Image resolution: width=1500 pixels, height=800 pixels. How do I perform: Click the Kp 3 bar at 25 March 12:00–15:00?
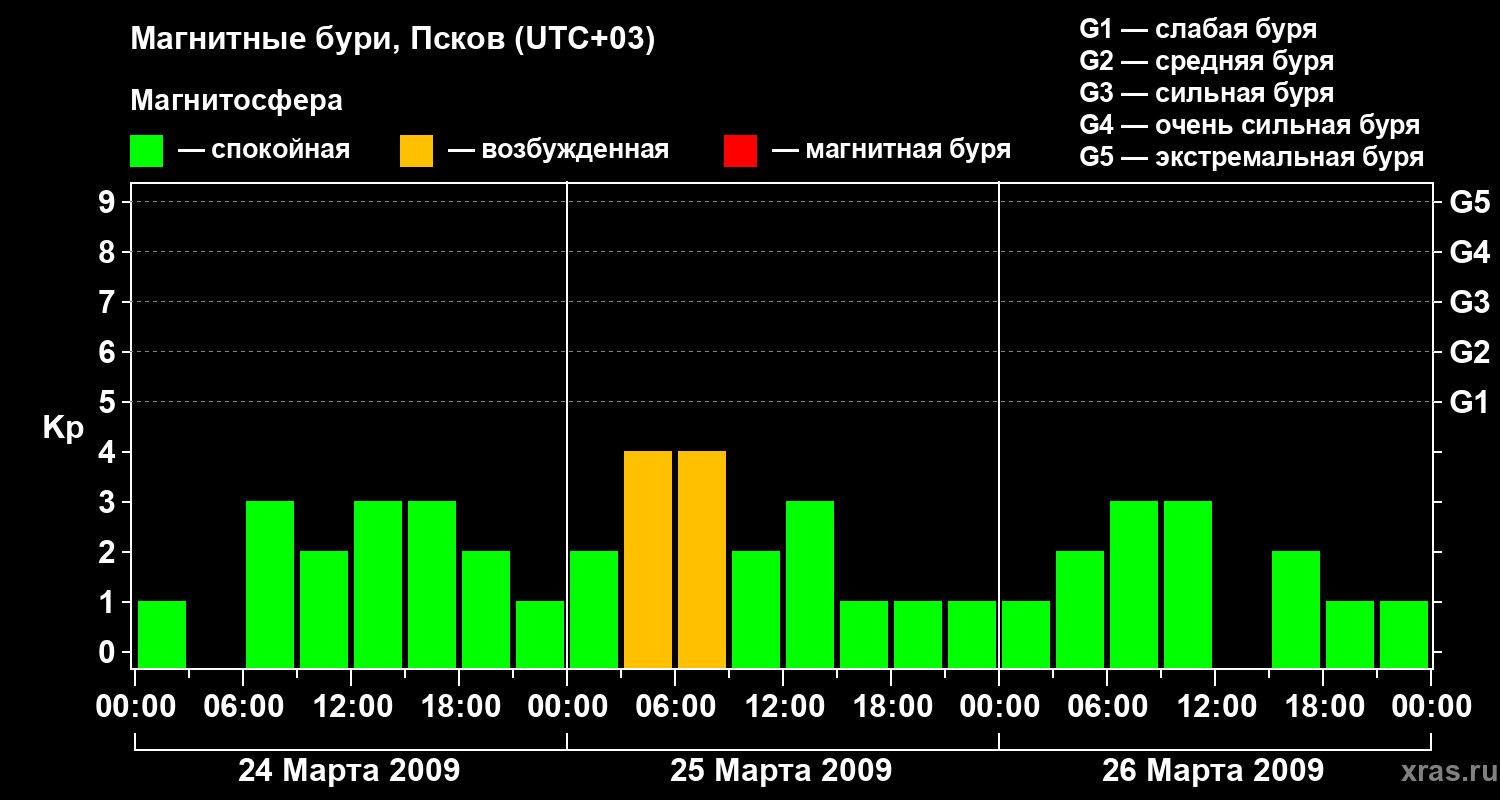810,585
